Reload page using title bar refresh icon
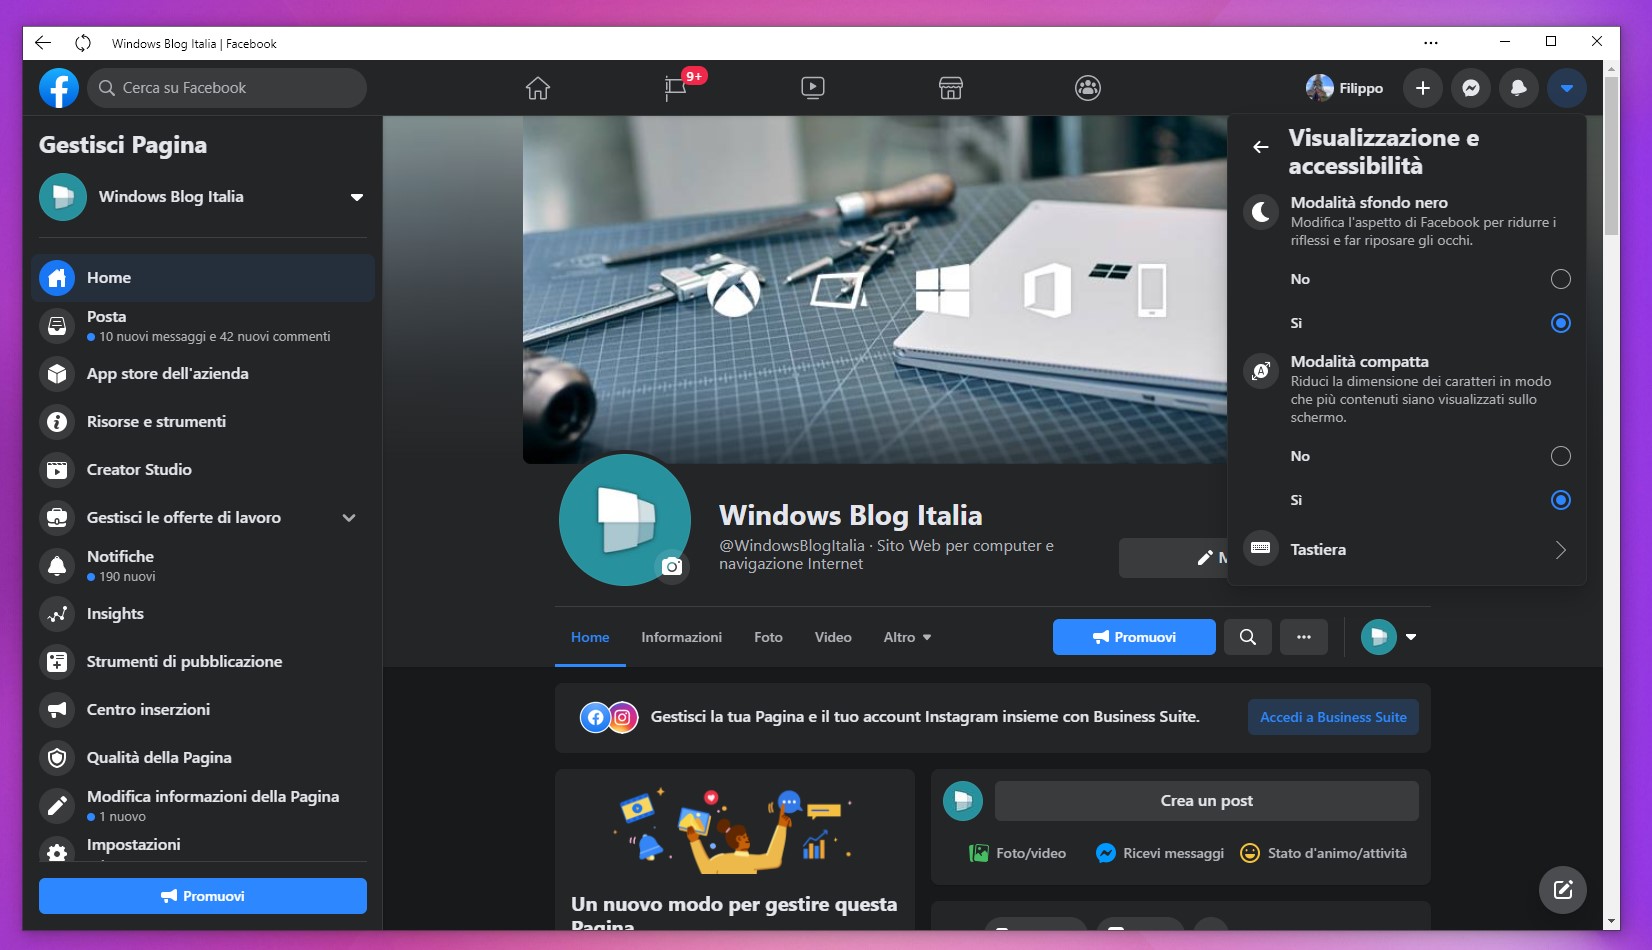The image size is (1652, 950). tap(83, 42)
